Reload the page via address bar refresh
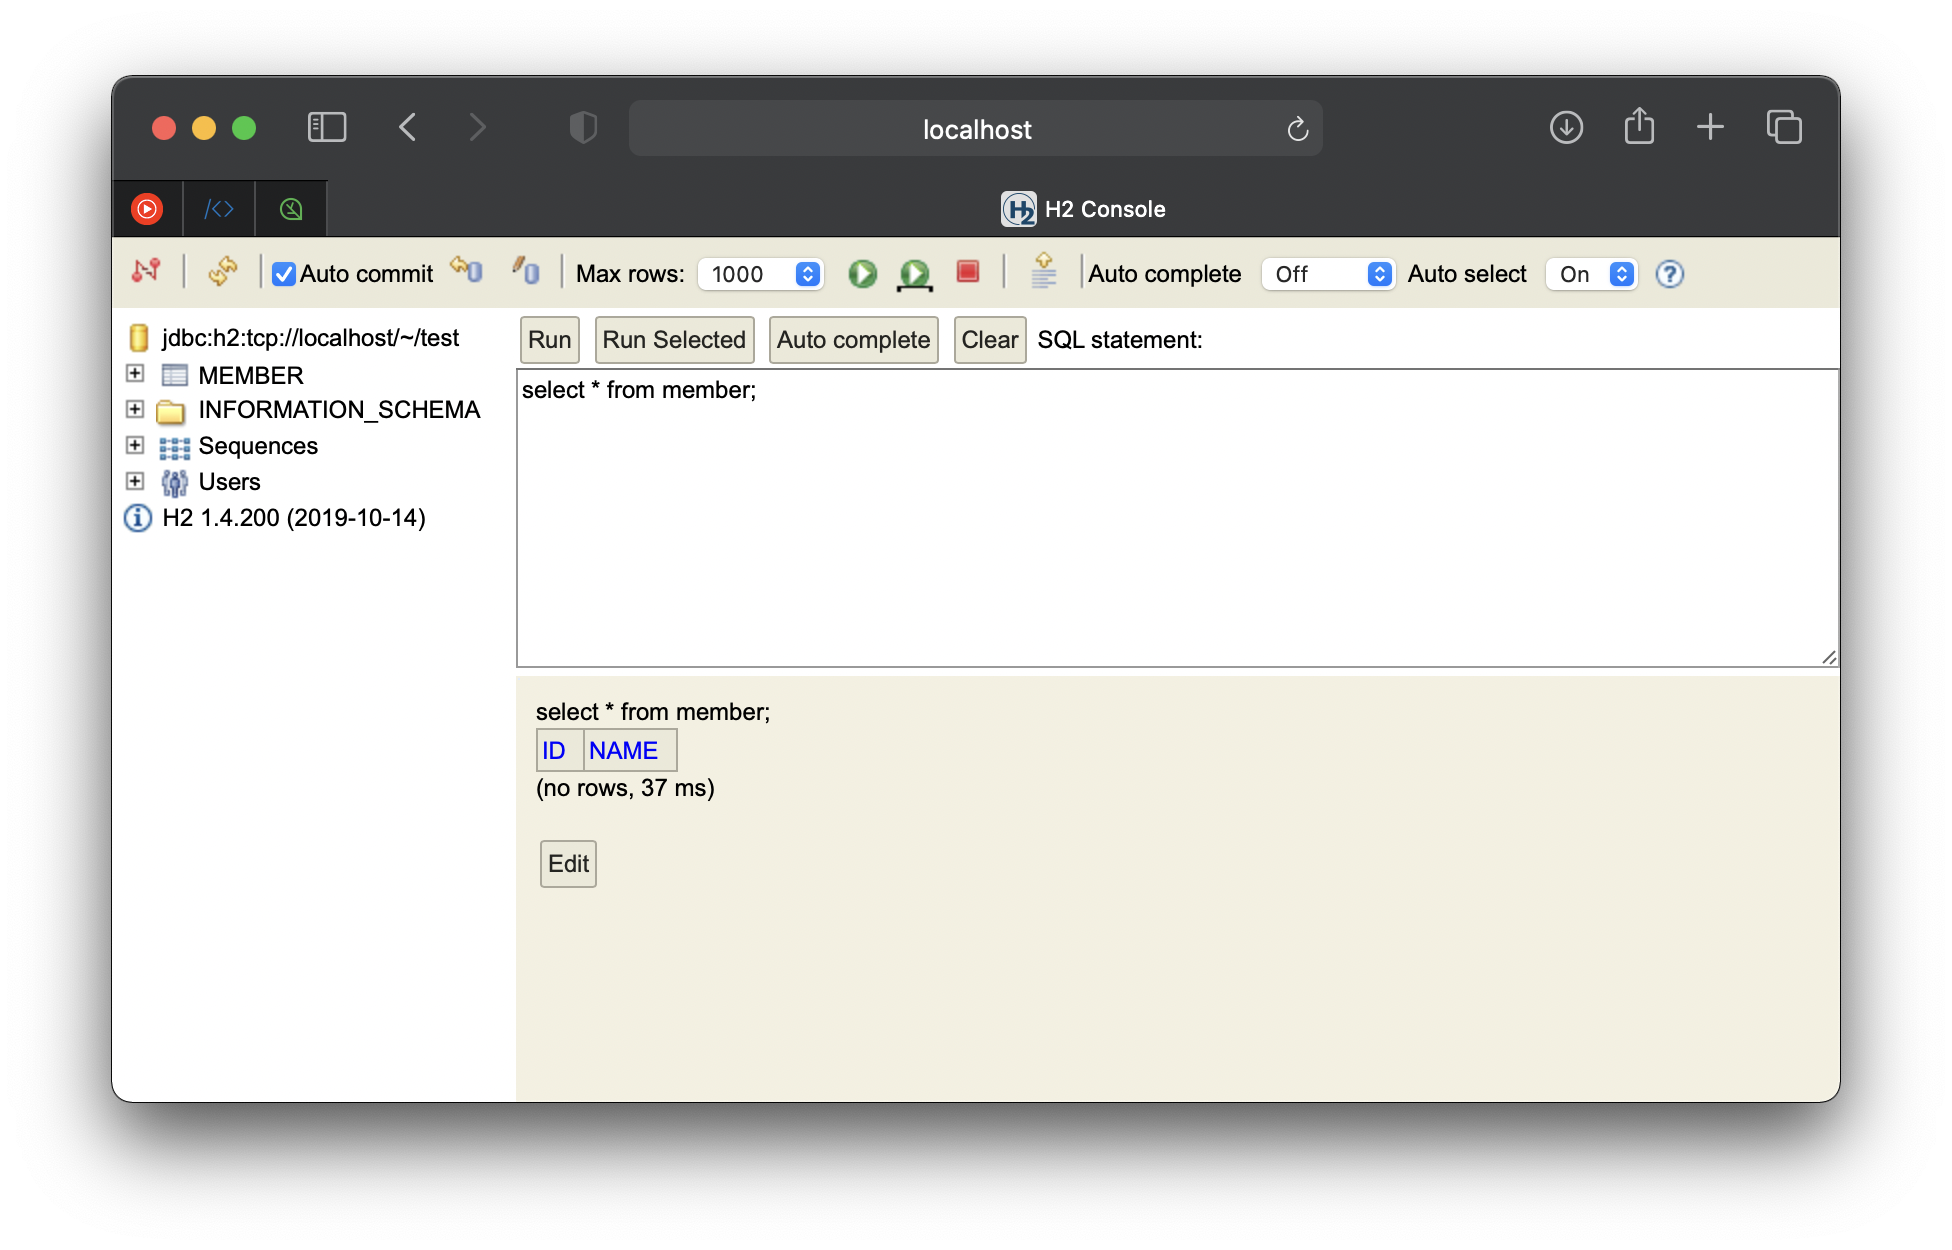Image resolution: width=1952 pixels, height=1250 pixels. [1297, 128]
